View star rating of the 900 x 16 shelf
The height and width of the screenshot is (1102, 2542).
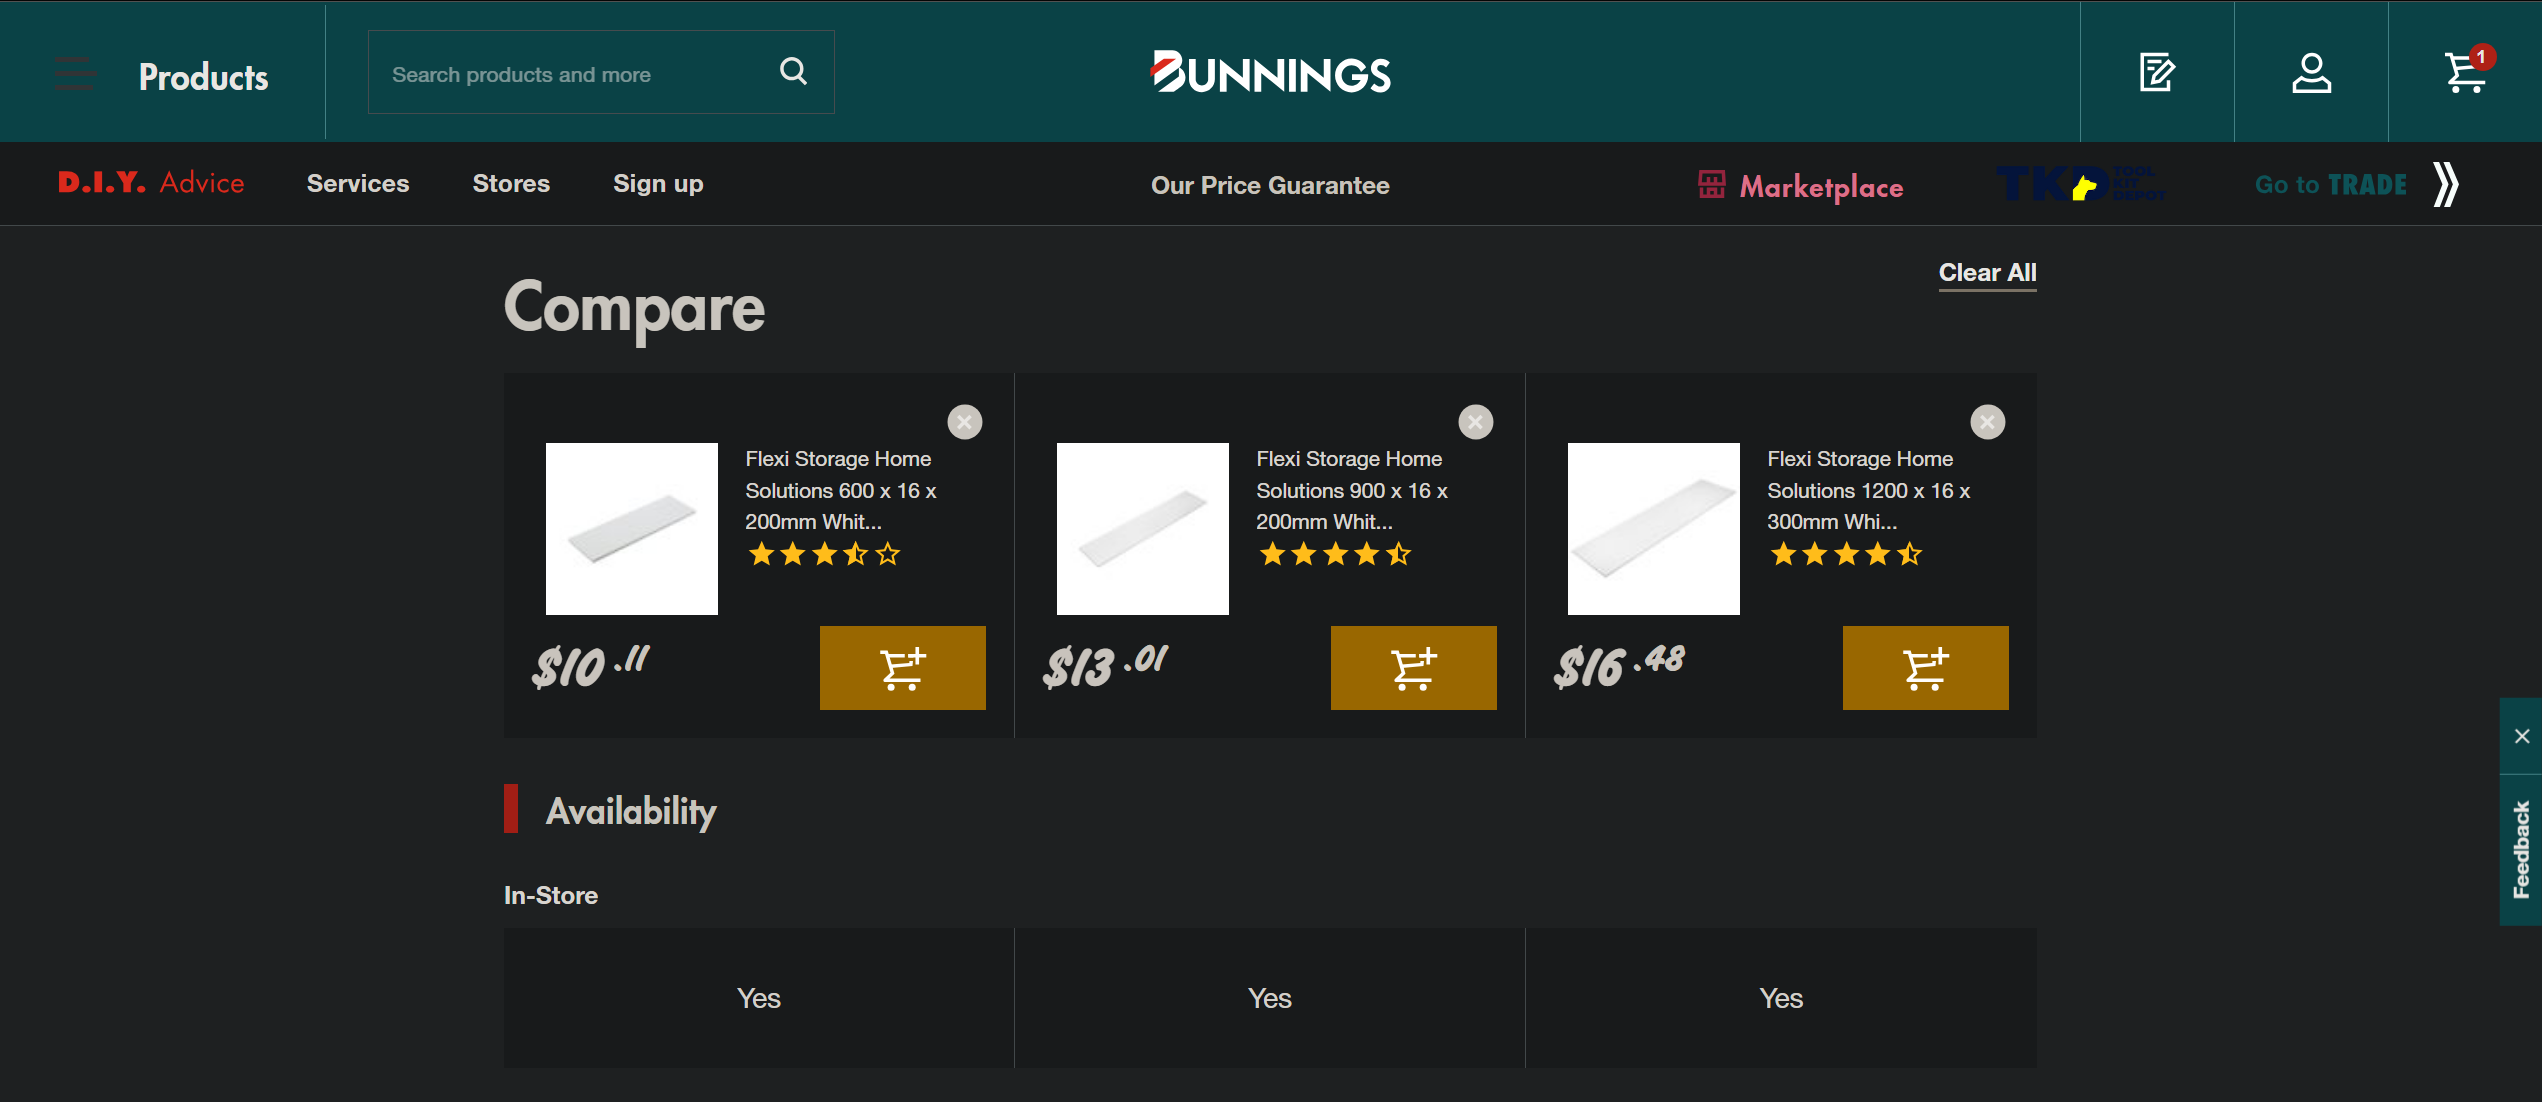[1335, 554]
